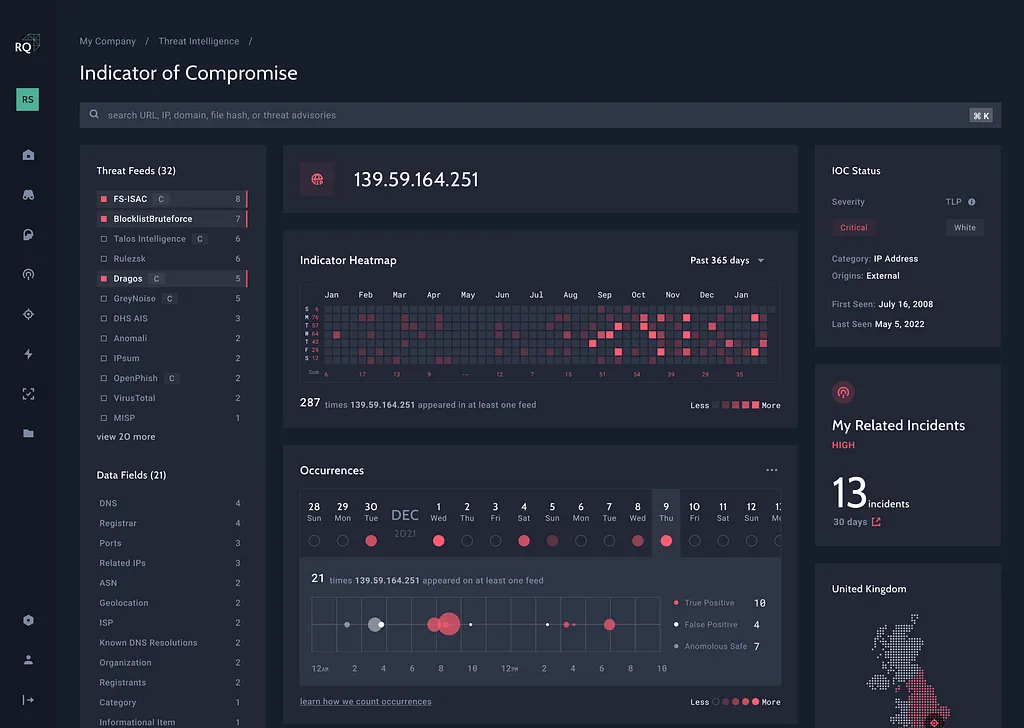Click the sidebar hexagon settings icon
Screen dimensions: 1024x728
pyautogui.click(x=28, y=620)
